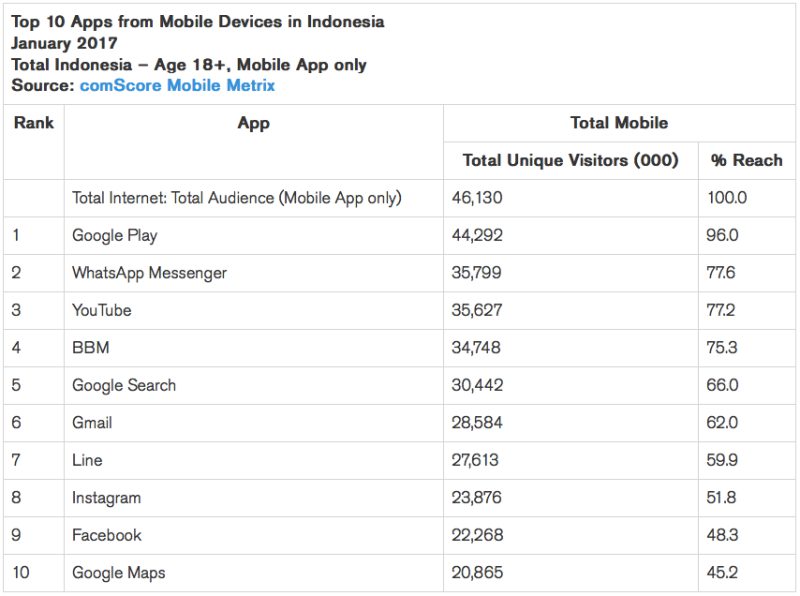This screenshot has width=800, height=596.
Task: Click the Instagram row name
Action: pos(106,498)
